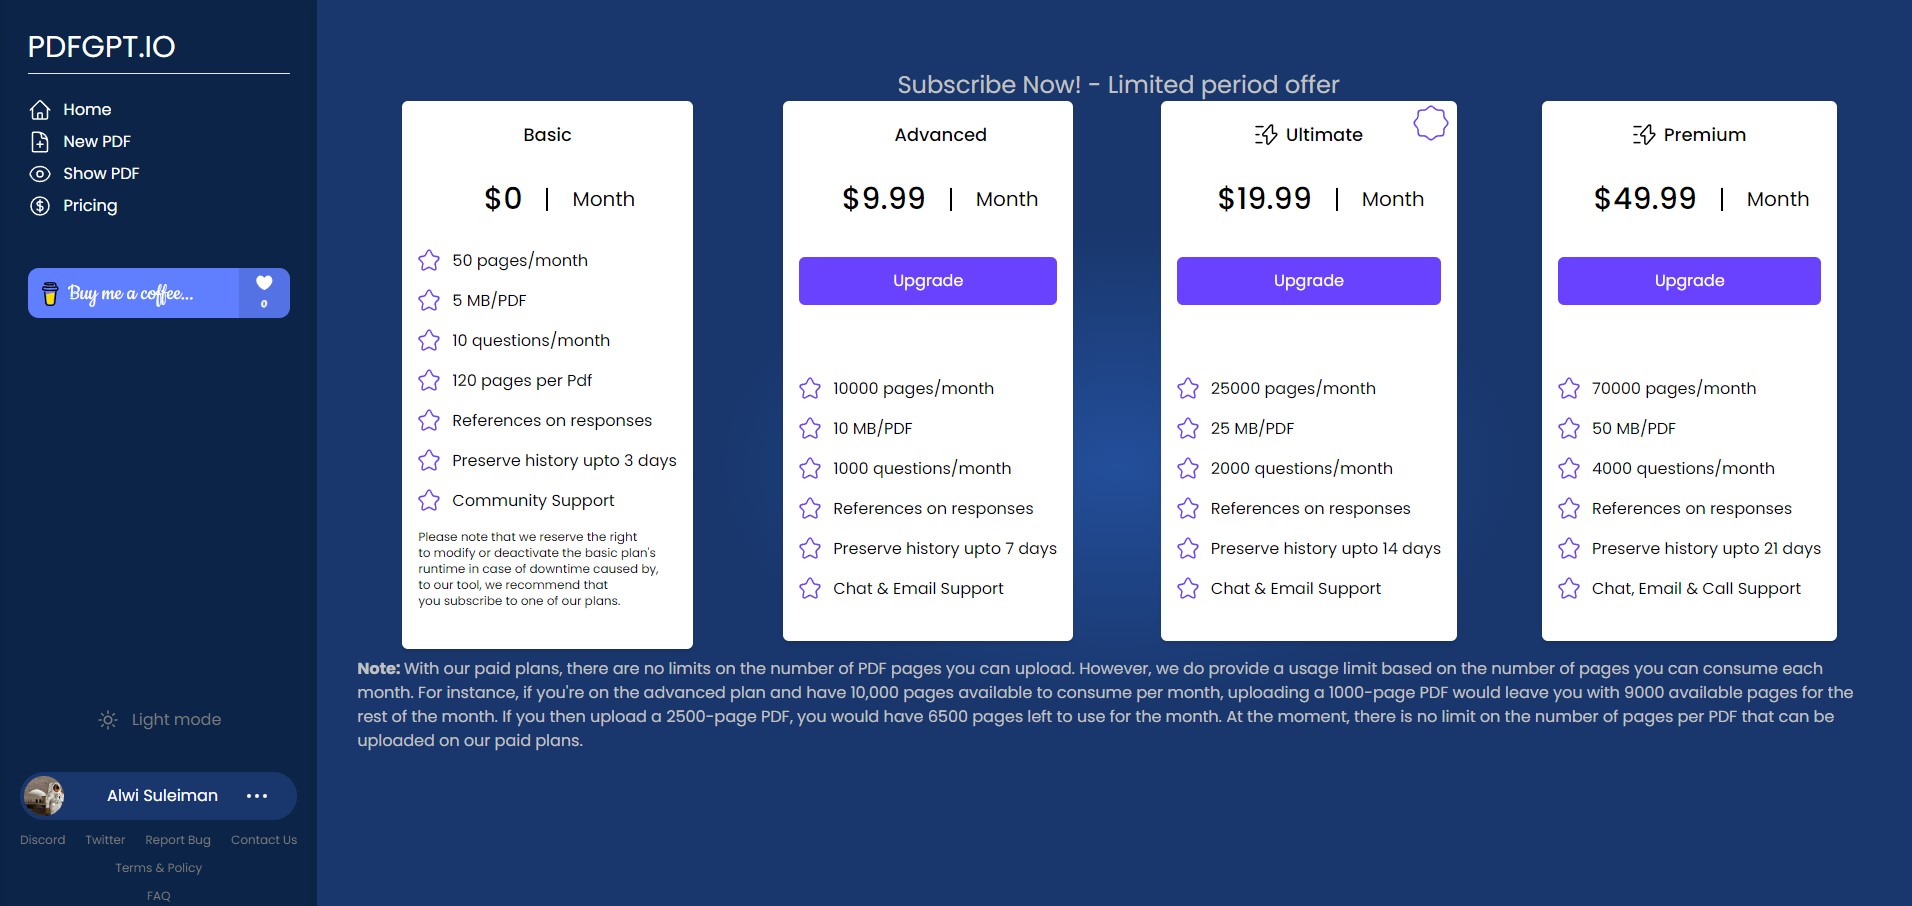Open the three-dots menu beside Alwi Suleiman
Screen dimensions: 1912x906
point(257,796)
